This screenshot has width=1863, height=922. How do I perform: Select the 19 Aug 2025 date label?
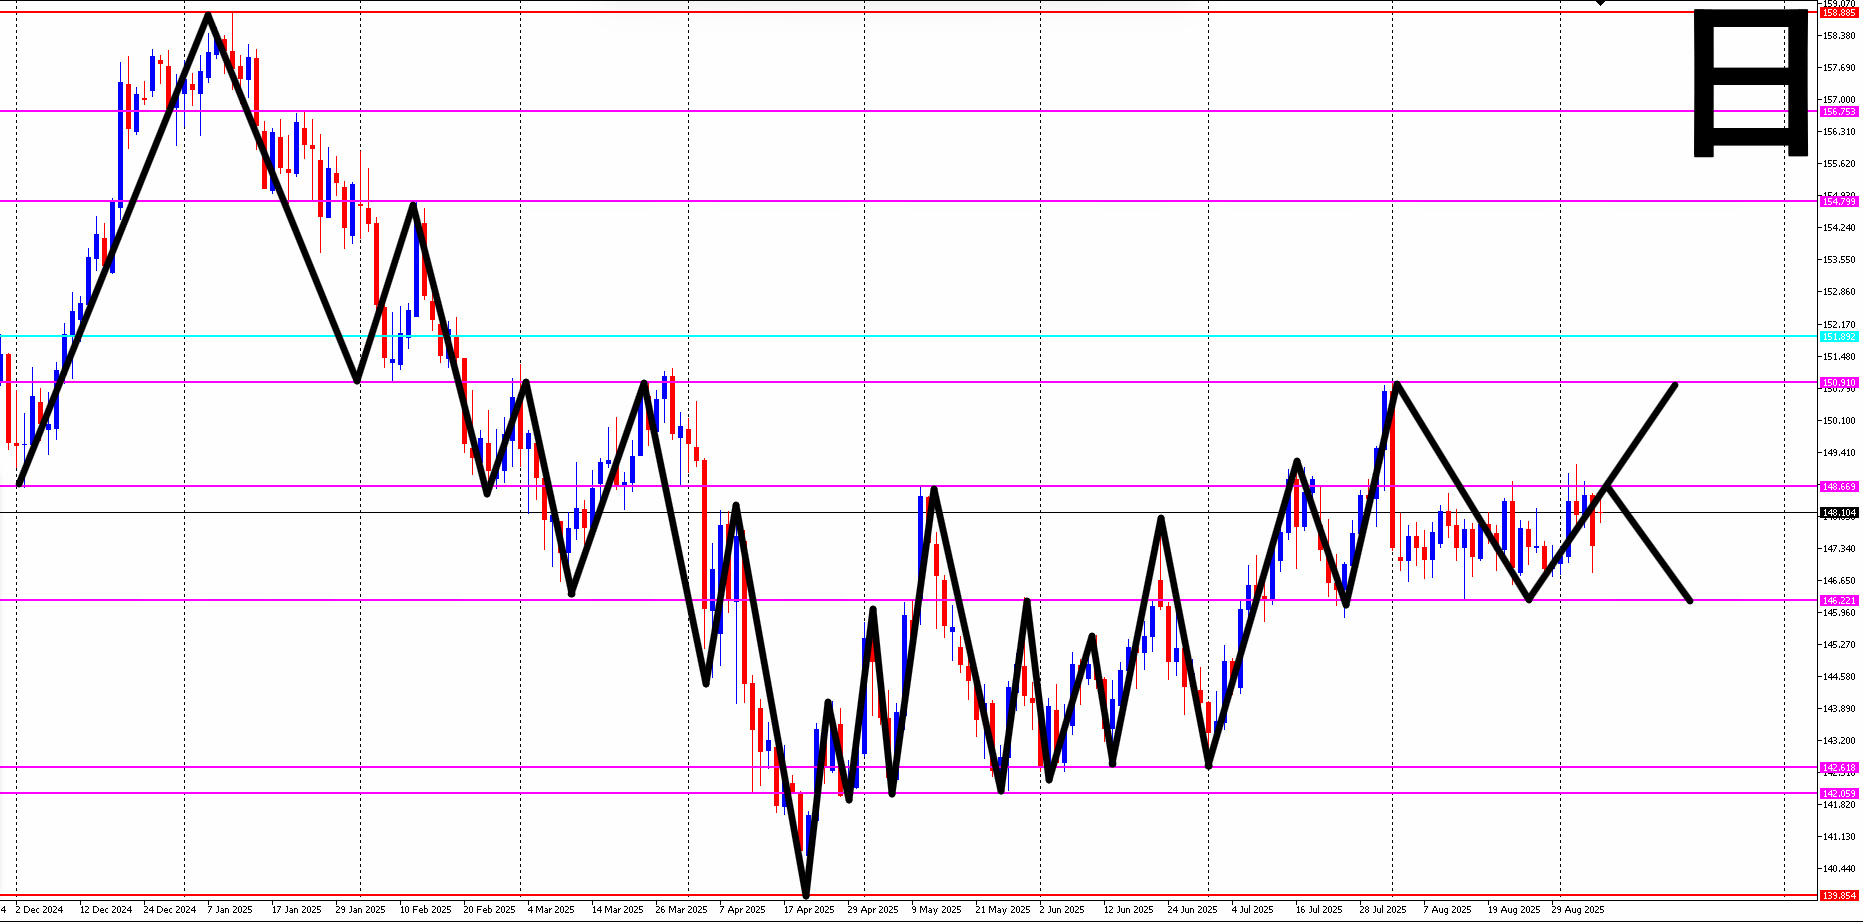(x=1514, y=910)
